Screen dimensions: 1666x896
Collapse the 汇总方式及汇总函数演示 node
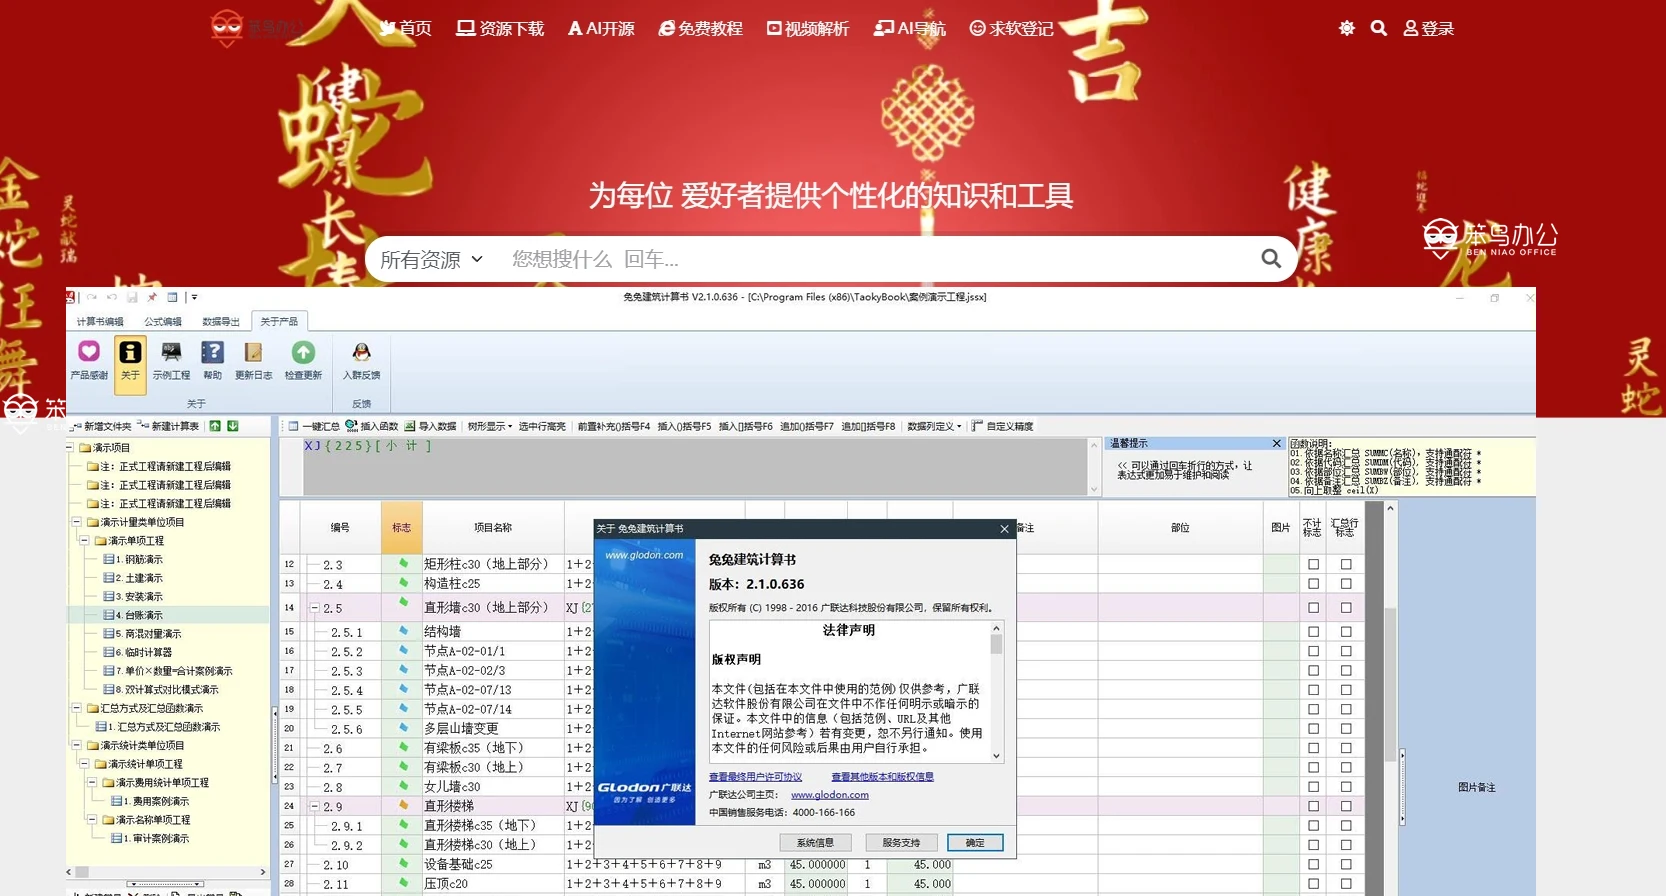click(x=77, y=707)
